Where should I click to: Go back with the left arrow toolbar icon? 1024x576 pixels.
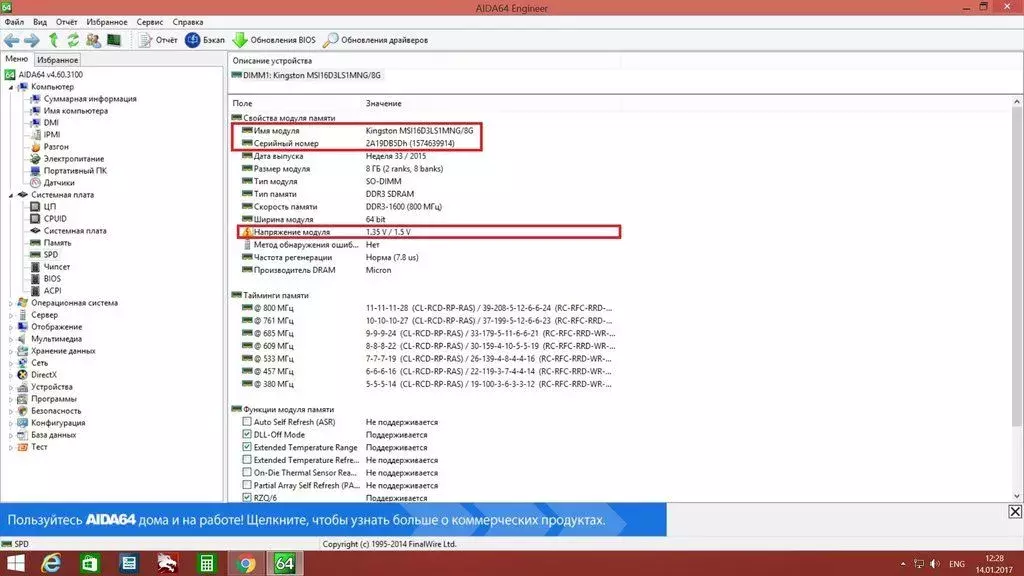[12, 40]
